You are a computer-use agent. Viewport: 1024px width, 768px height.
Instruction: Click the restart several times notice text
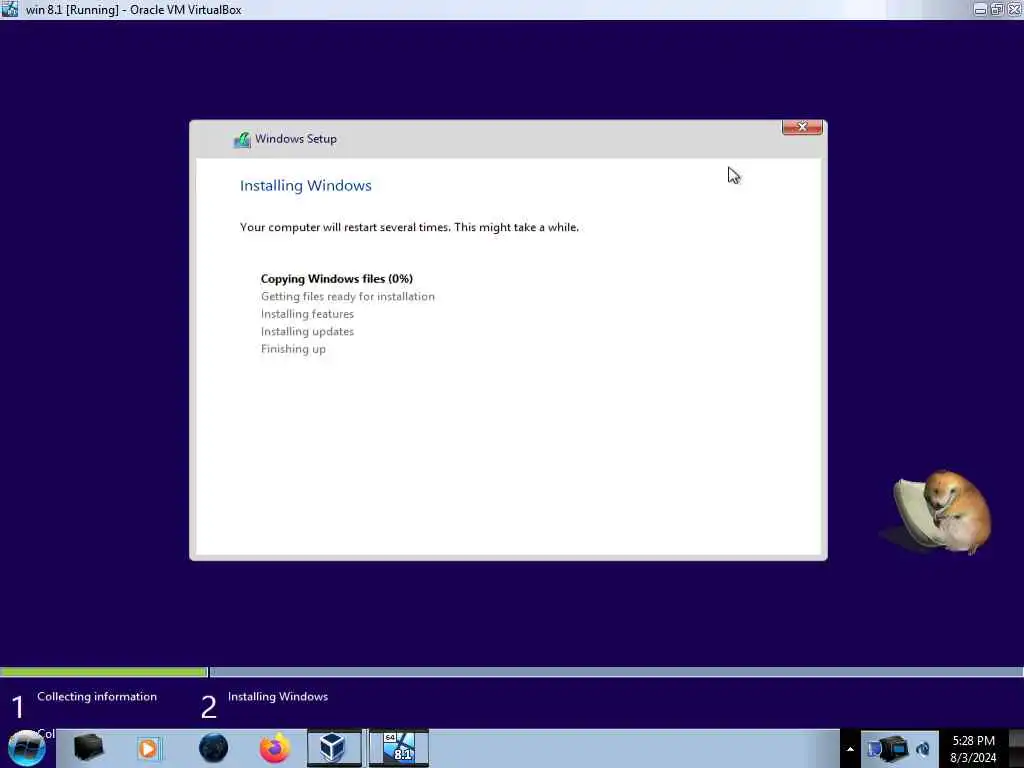pyautogui.click(x=409, y=227)
